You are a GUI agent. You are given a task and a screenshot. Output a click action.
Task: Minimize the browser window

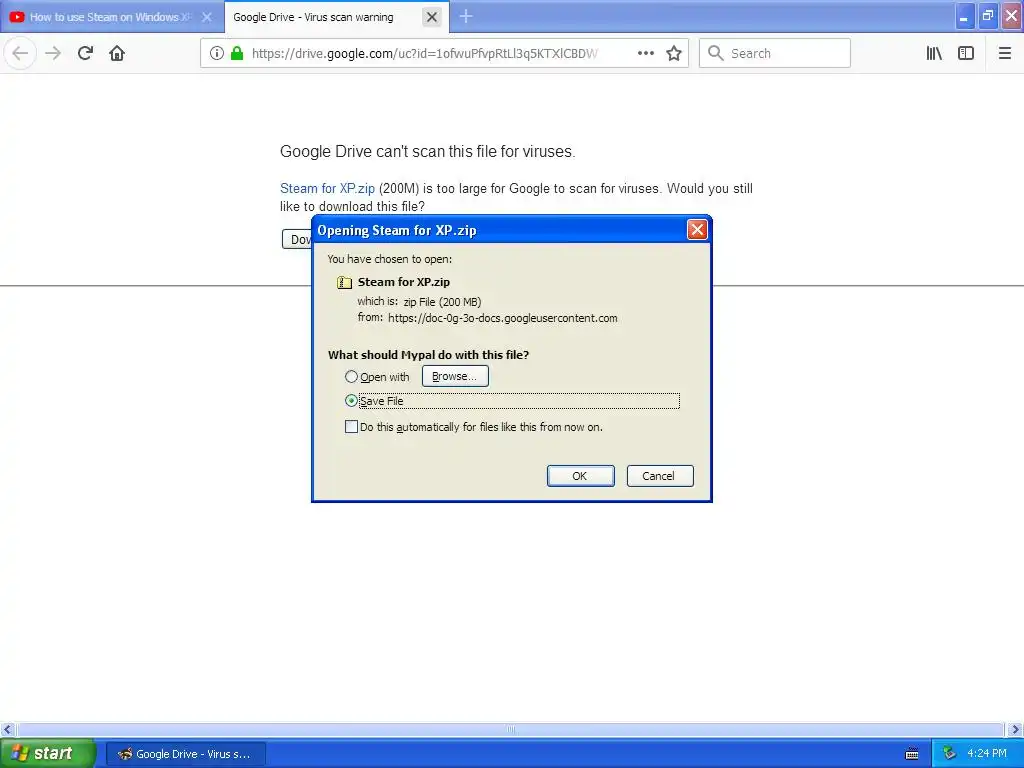[965, 16]
